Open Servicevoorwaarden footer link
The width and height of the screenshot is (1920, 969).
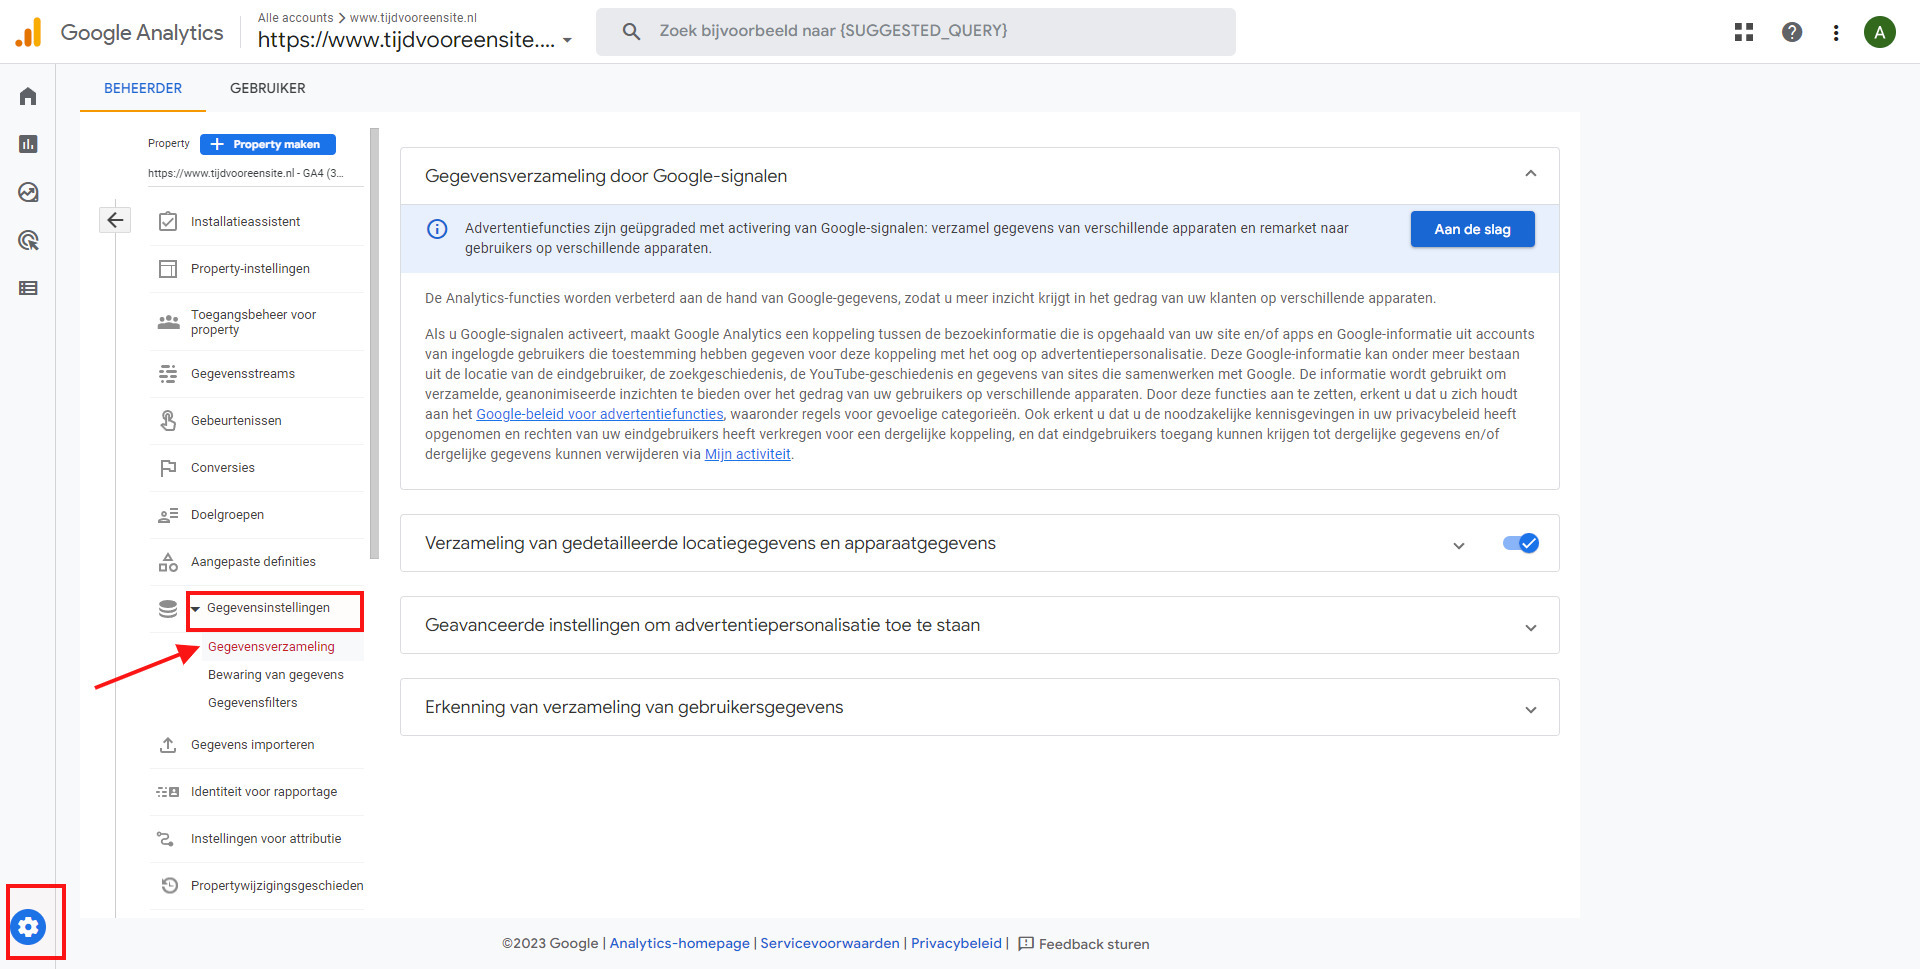(x=830, y=943)
